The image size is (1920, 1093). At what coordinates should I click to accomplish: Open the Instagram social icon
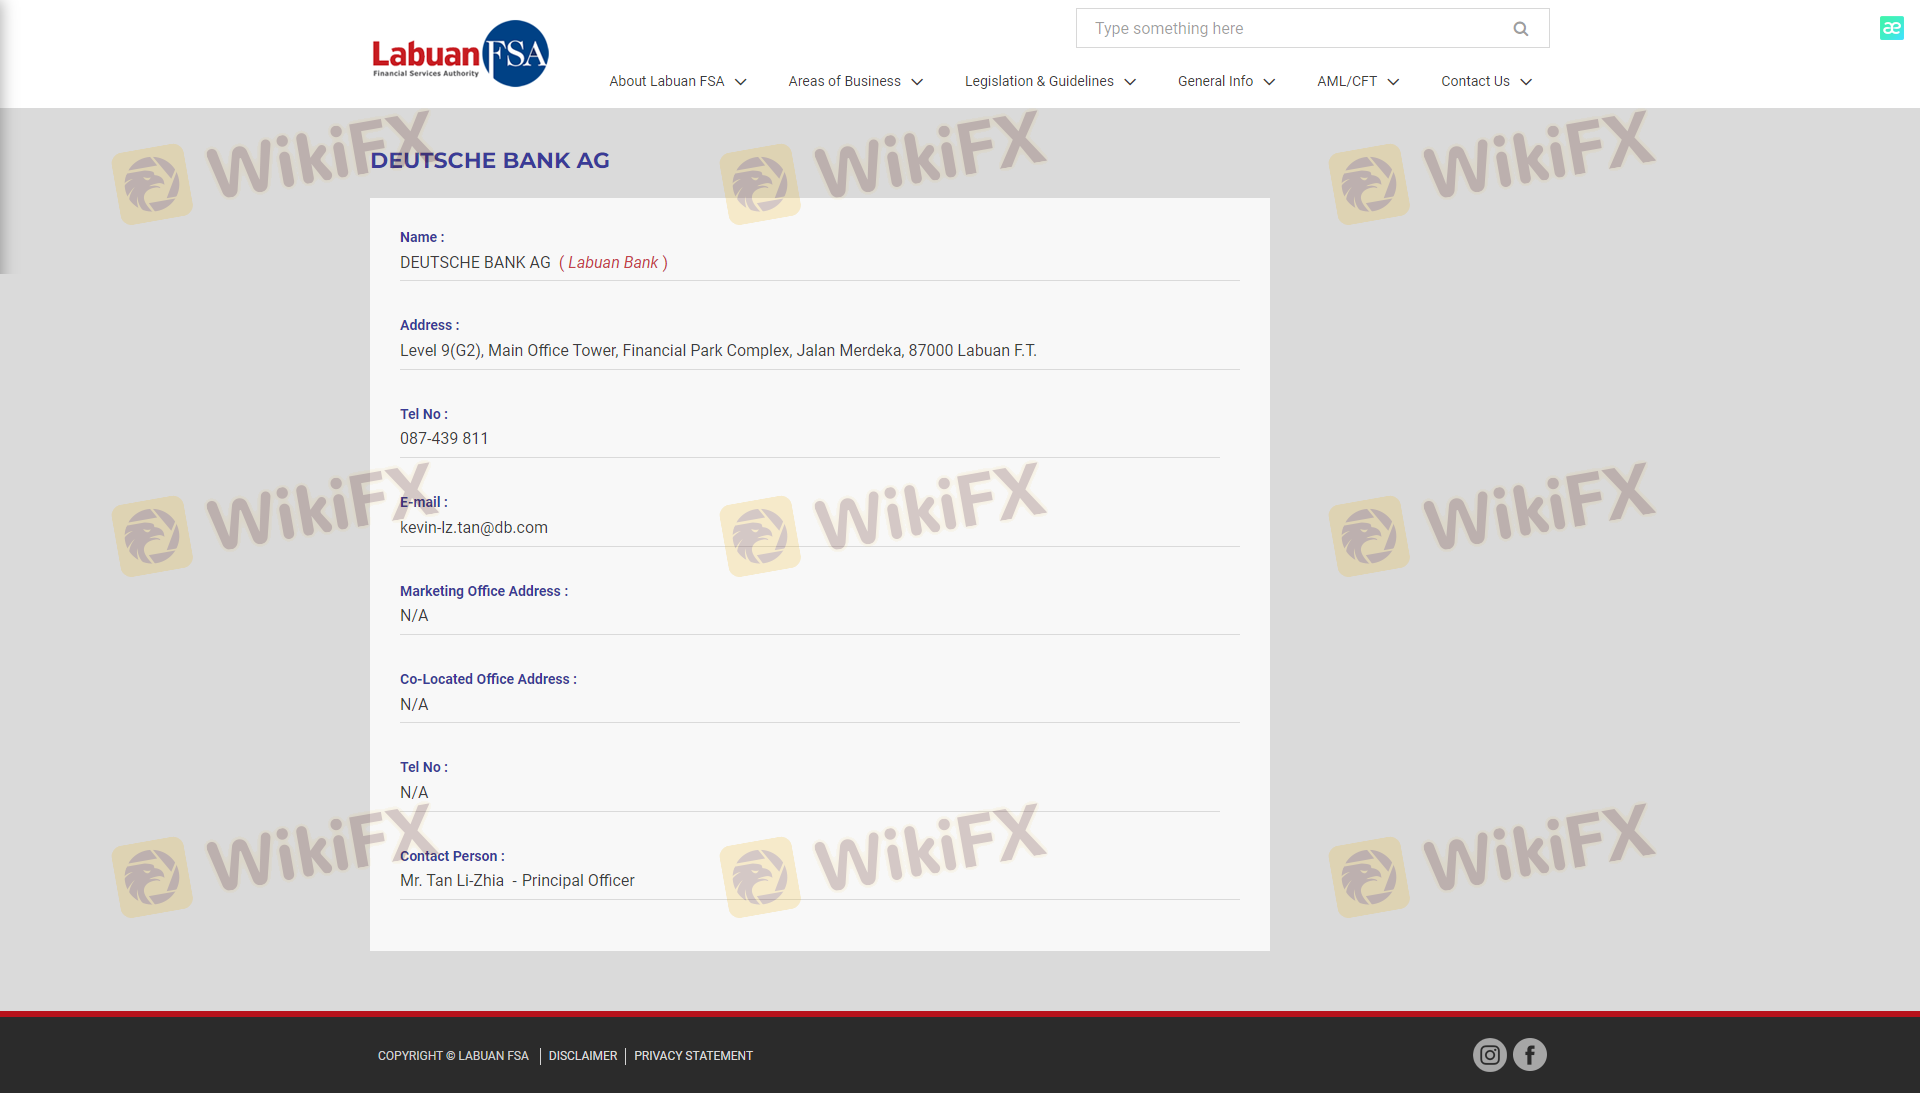[1489, 1055]
